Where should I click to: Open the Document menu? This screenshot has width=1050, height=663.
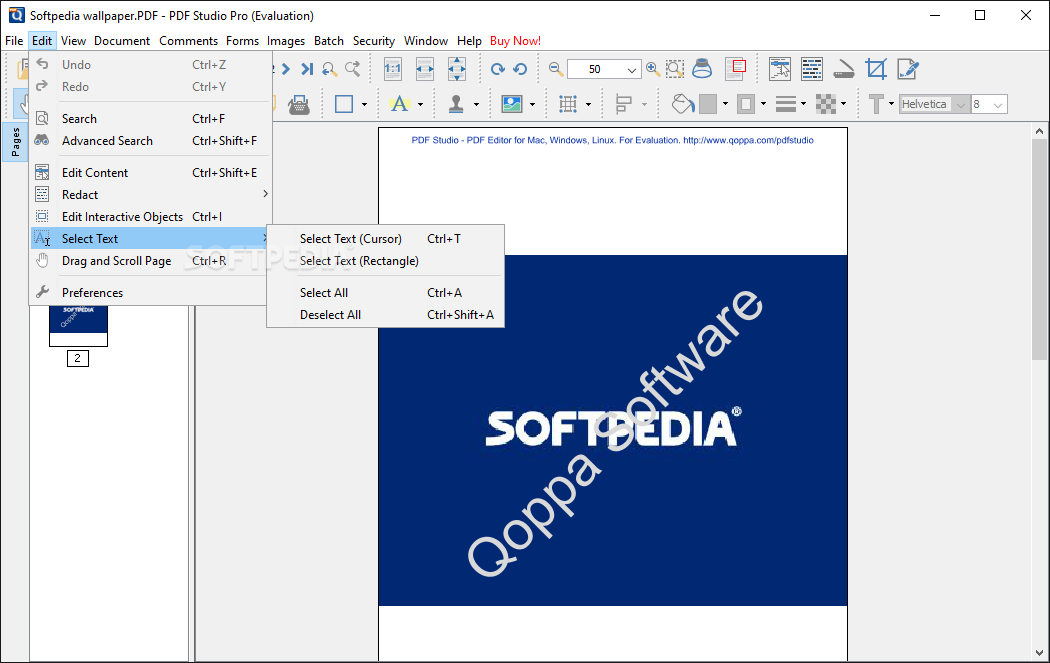tap(122, 41)
